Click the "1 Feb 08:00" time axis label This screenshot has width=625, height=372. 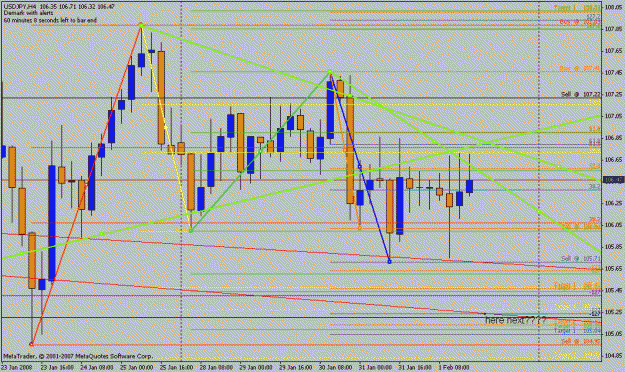(x=454, y=367)
